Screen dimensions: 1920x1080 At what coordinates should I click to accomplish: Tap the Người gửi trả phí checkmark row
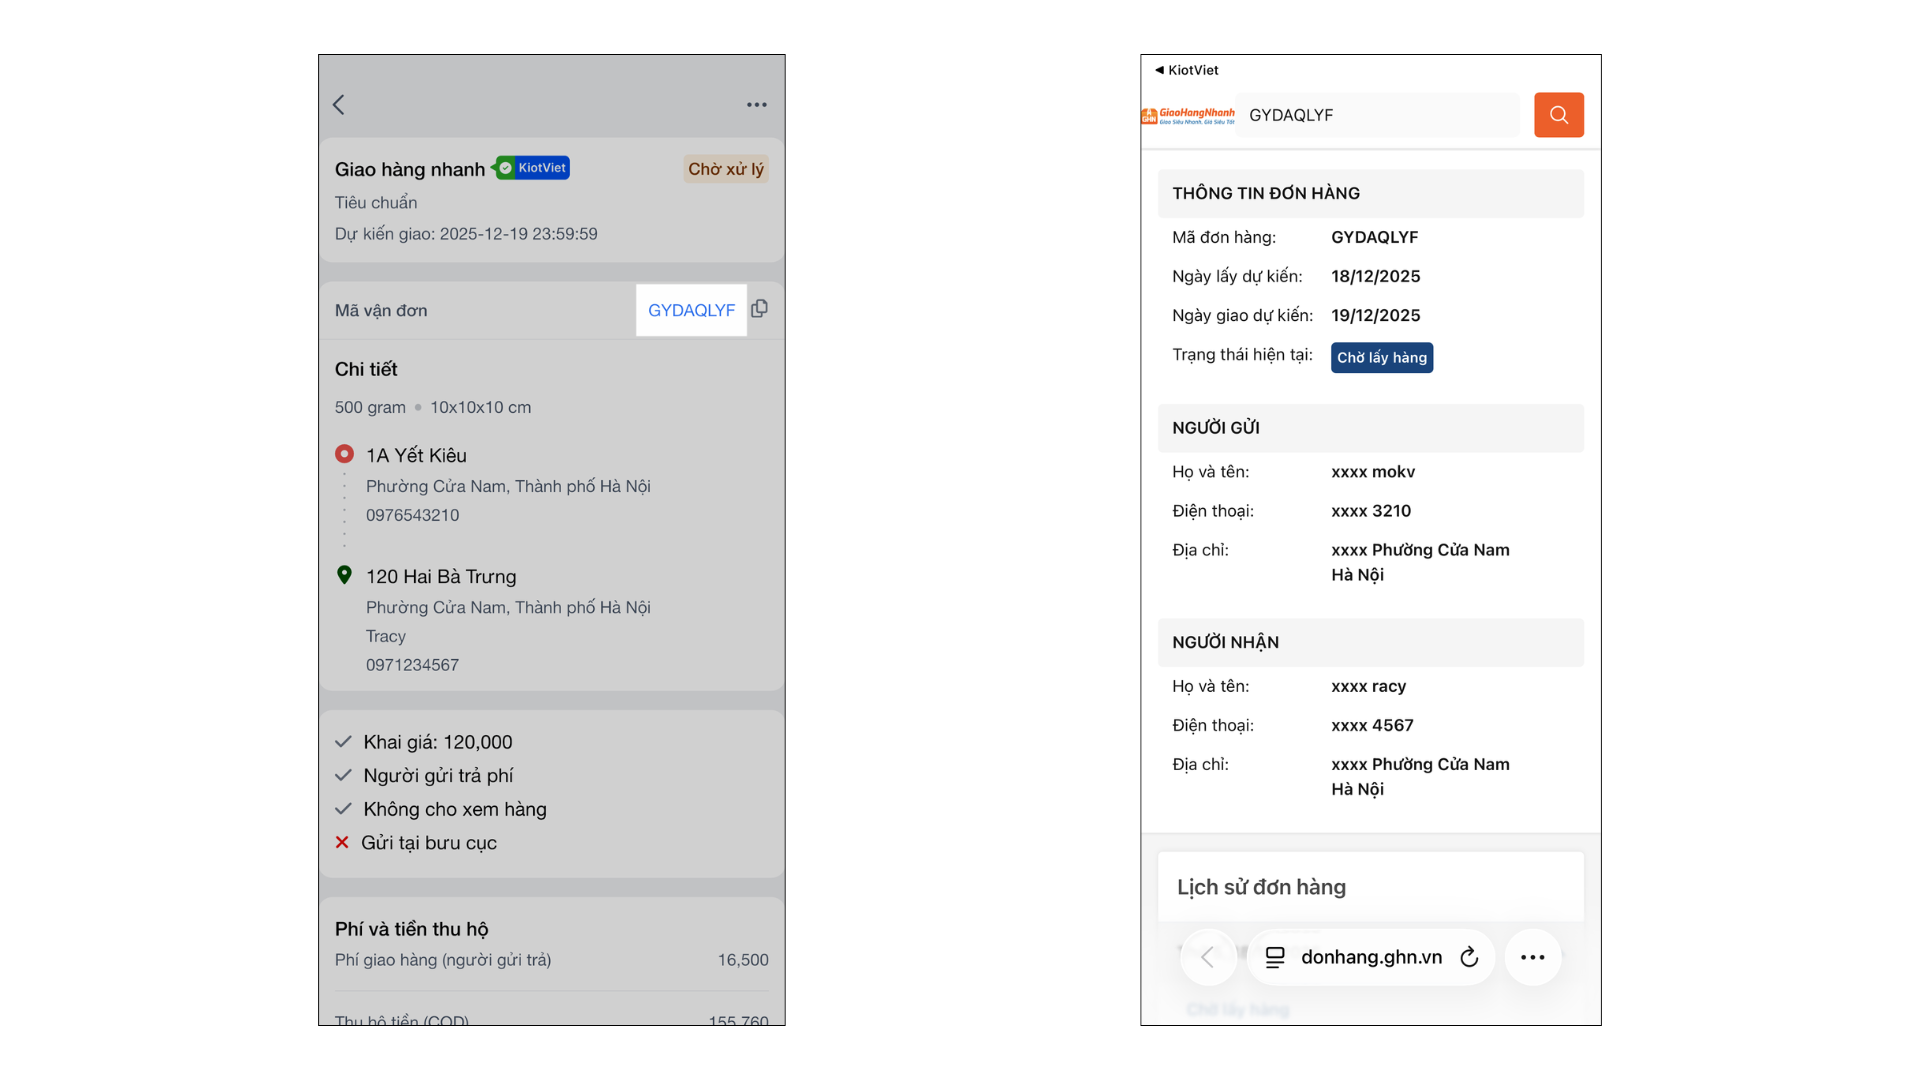[437, 776]
